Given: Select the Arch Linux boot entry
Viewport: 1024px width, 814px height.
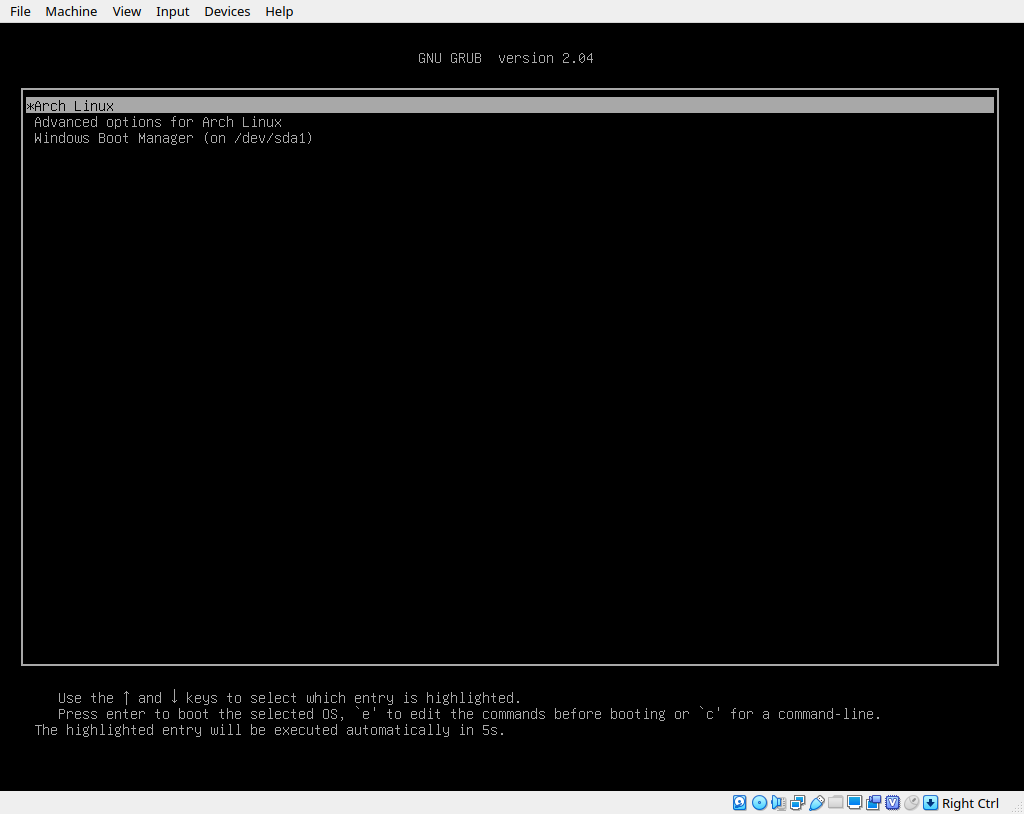Looking at the screenshot, I should point(74,106).
